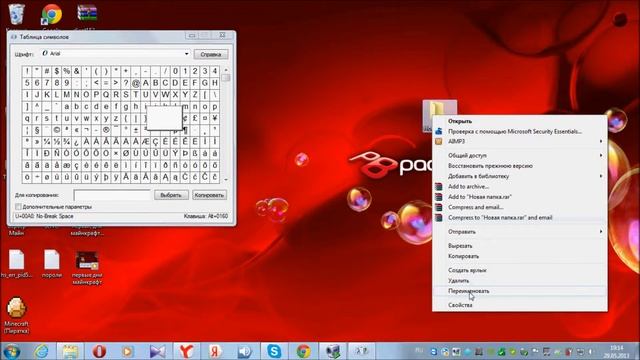Click the taskbar clock showing 19:14
The image size is (640, 360).
pyautogui.click(x=616, y=351)
